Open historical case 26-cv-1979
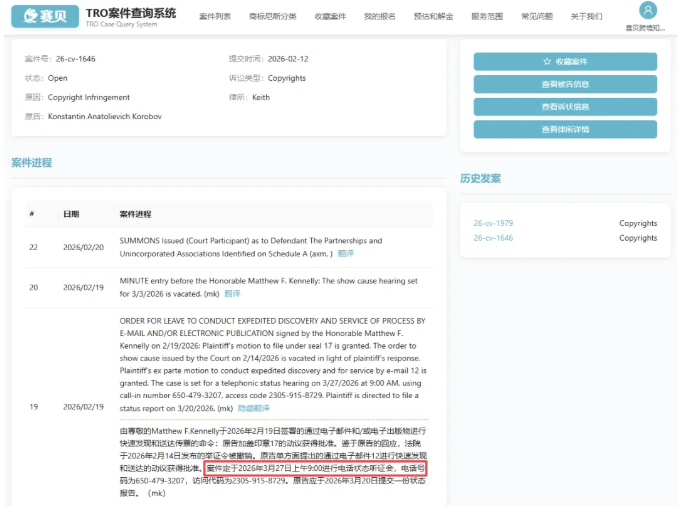The image size is (677, 507). tap(493, 224)
